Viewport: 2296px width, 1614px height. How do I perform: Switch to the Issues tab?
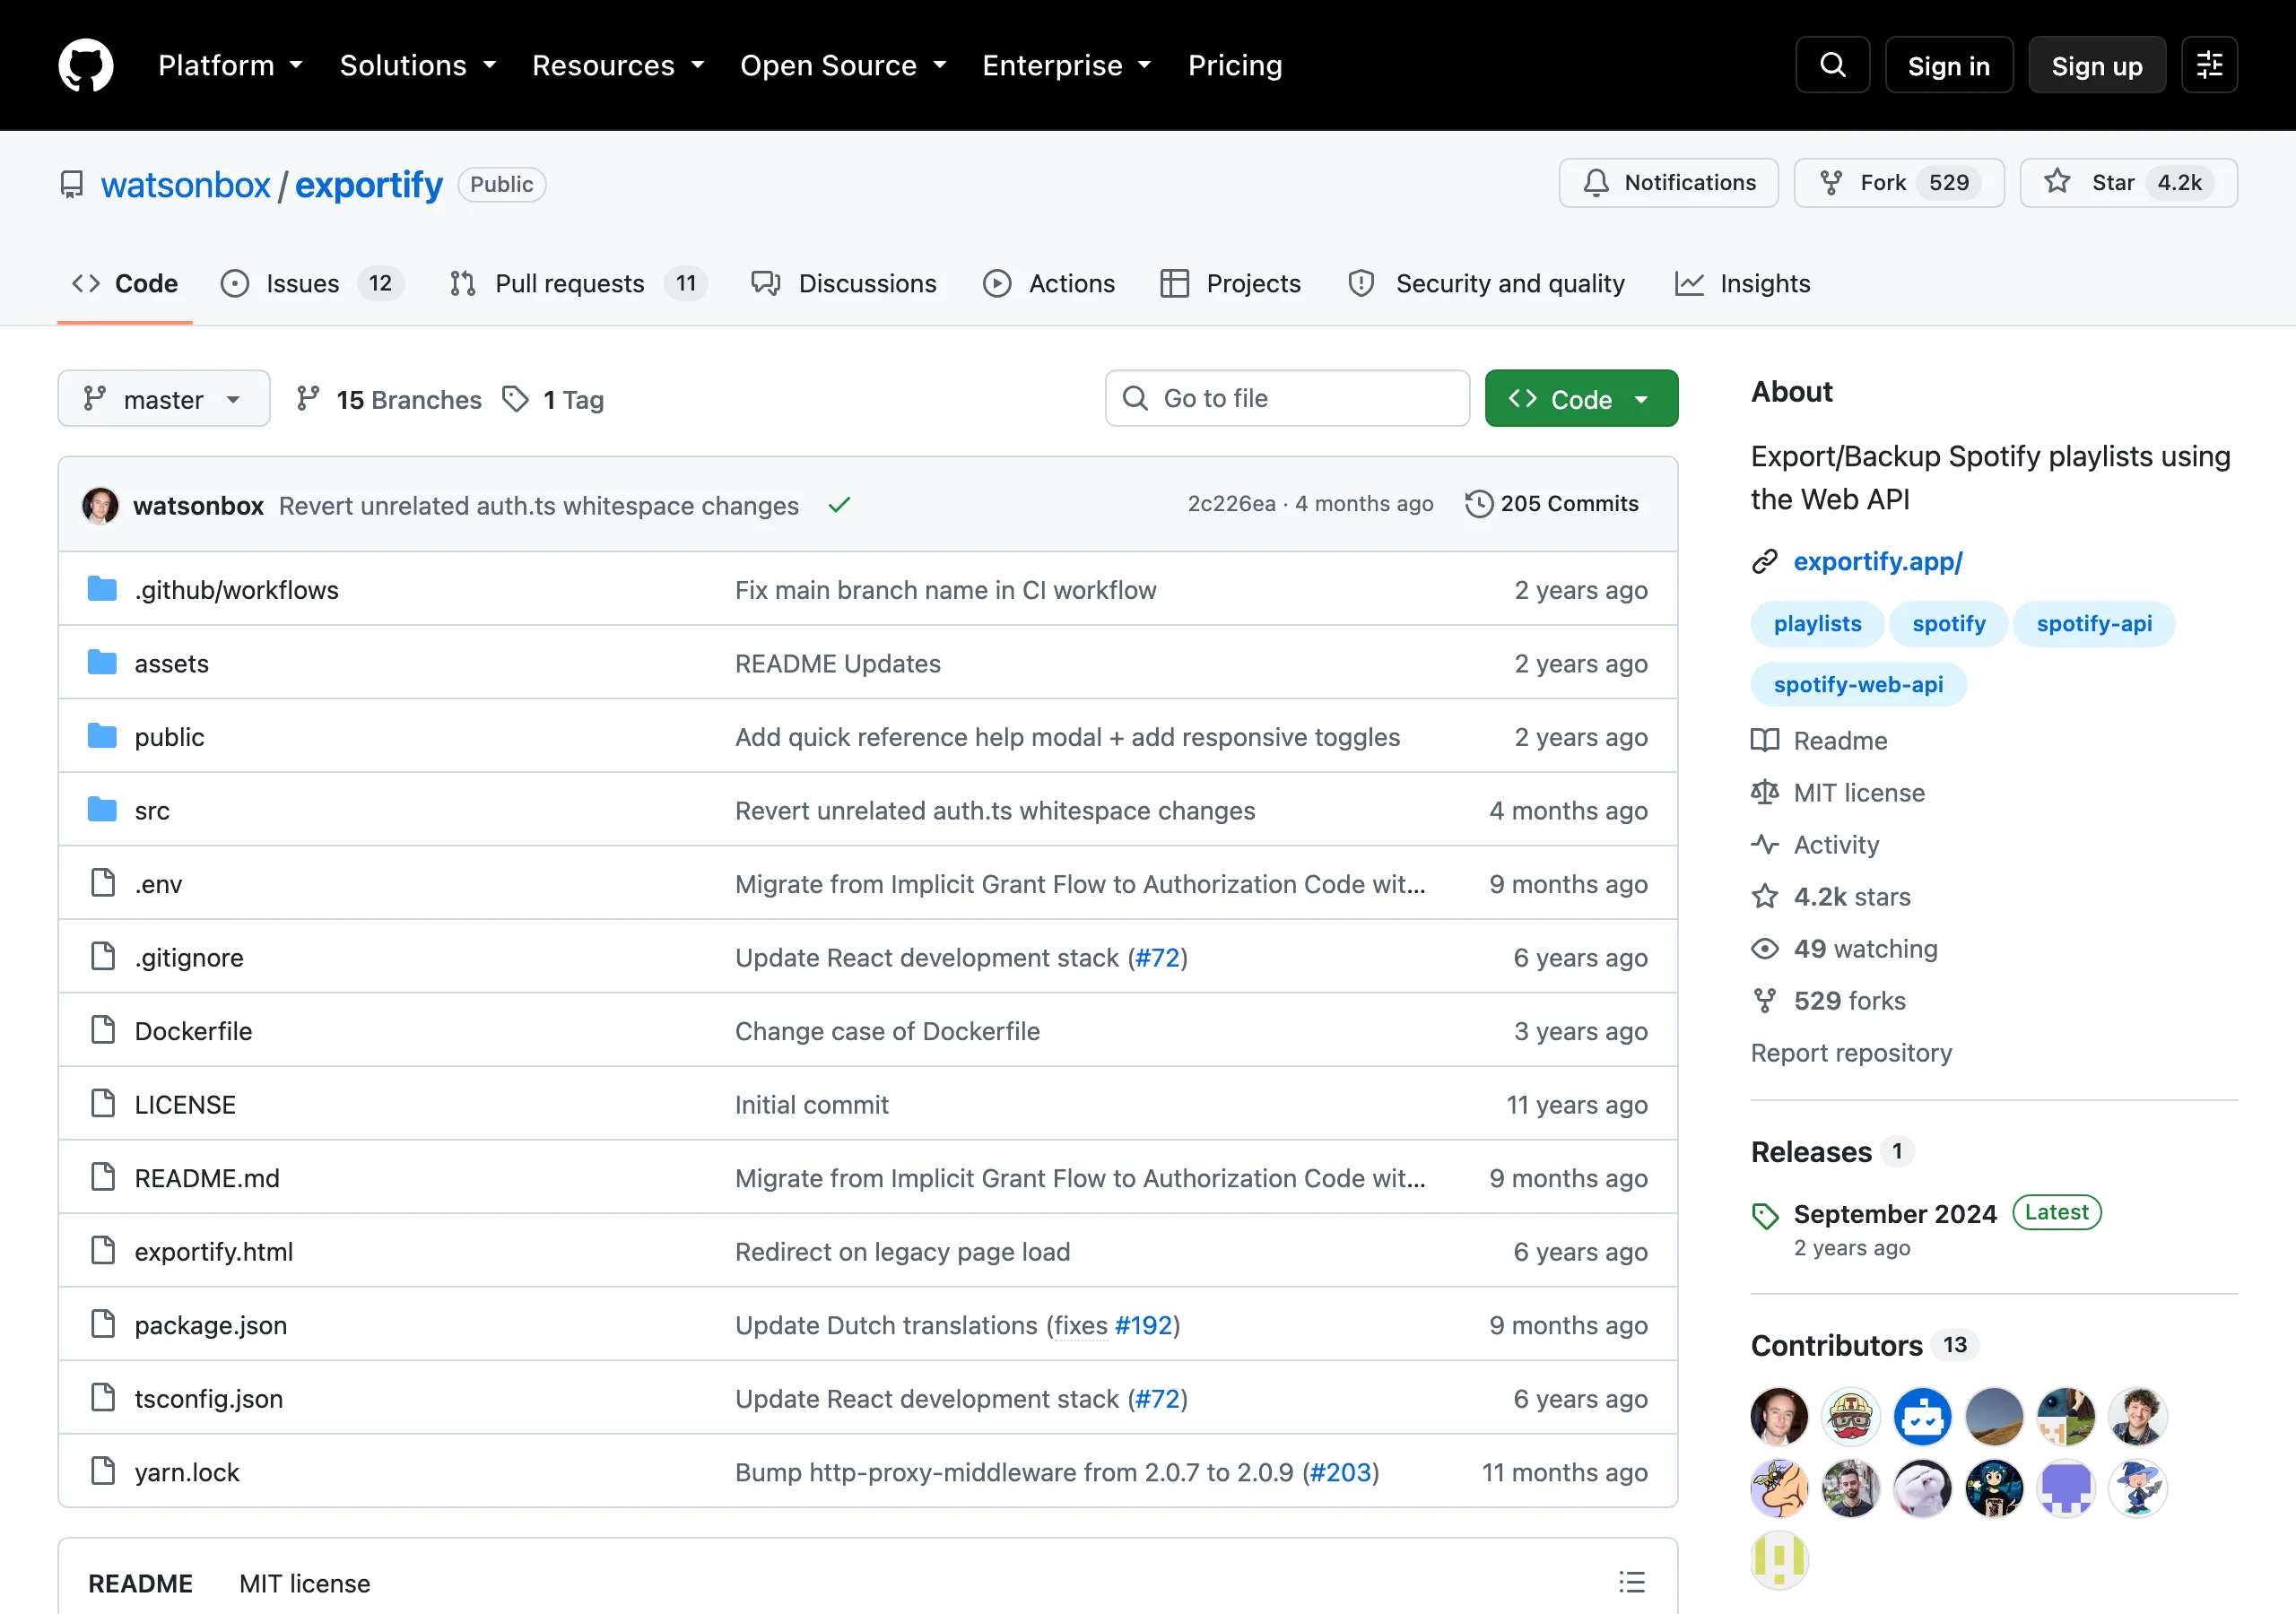click(x=312, y=283)
